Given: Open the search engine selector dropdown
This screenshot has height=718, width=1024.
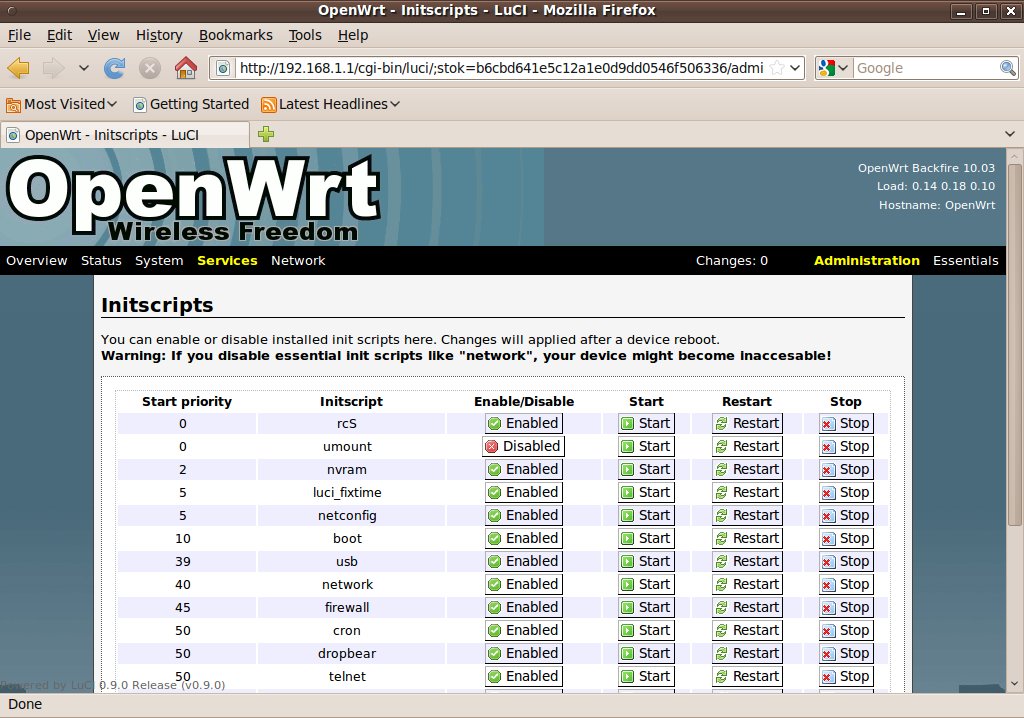Looking at the screenshot, I should (x=834, y=68).
